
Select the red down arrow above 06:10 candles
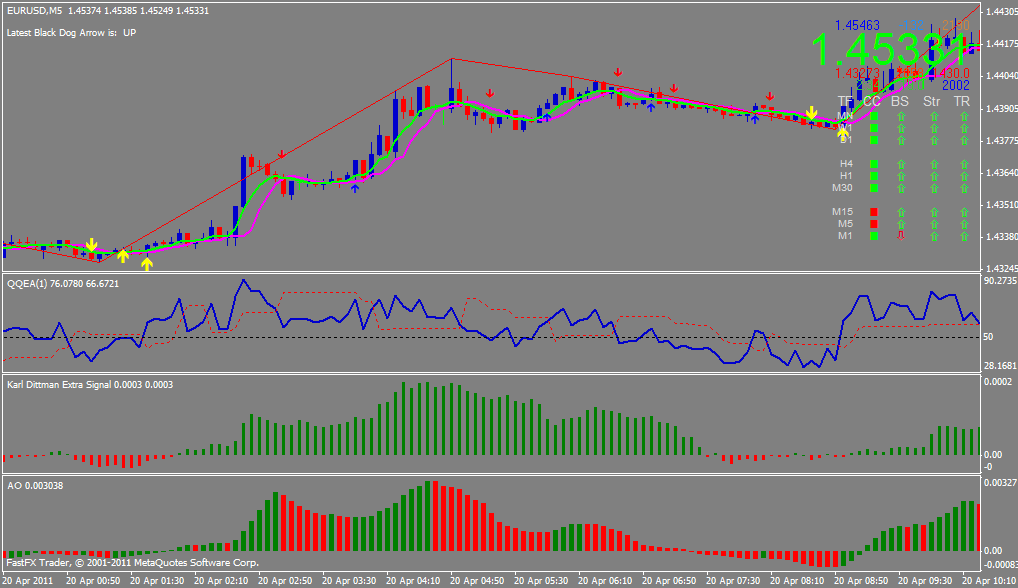(x=618, y=72)
